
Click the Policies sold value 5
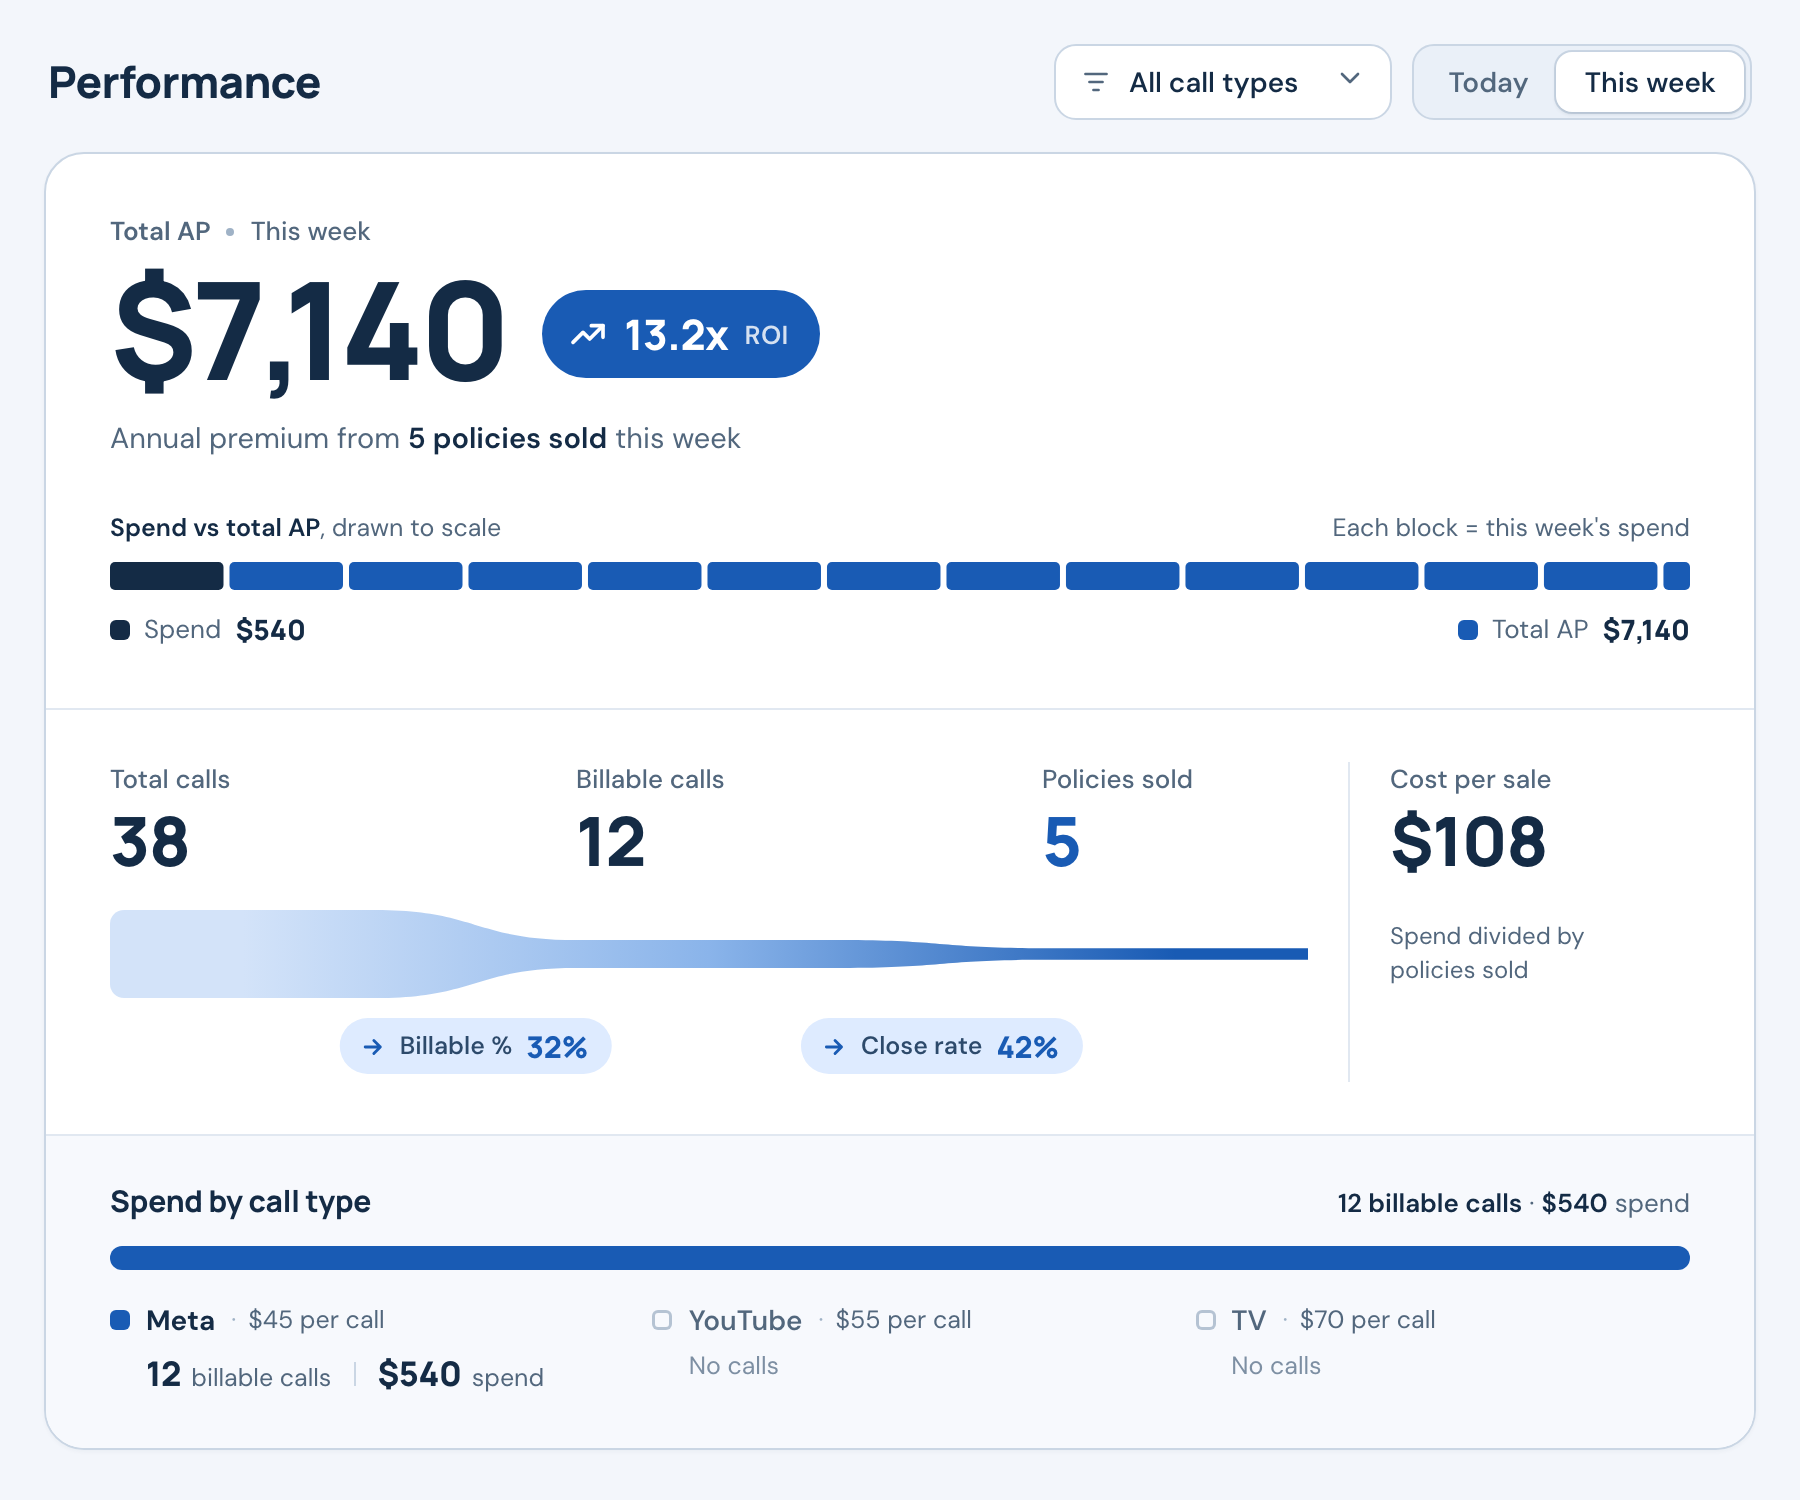1061,842
